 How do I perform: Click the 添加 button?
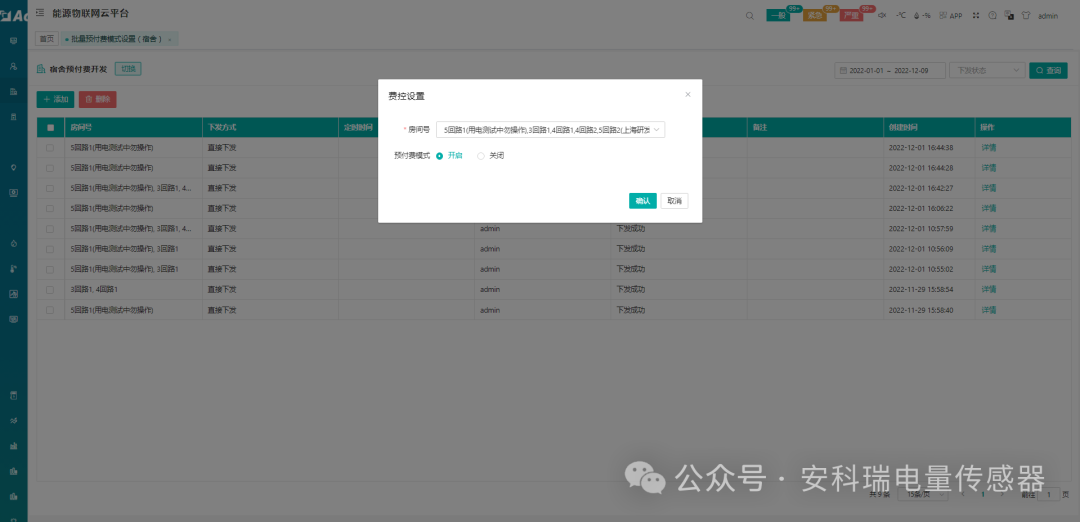55,99
